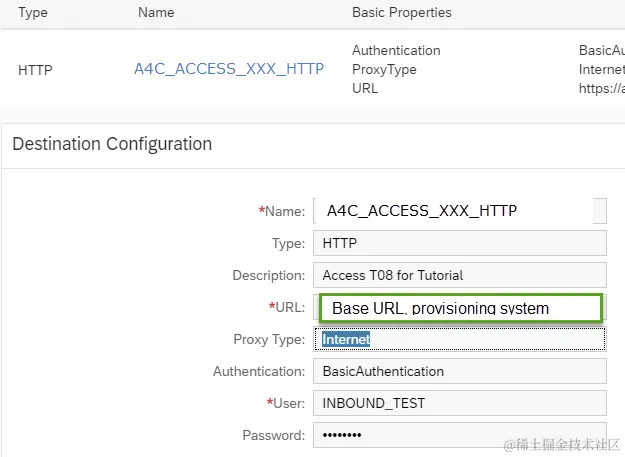
Task: Click the Basic Properties column header
Action: [x=401, y=13]
